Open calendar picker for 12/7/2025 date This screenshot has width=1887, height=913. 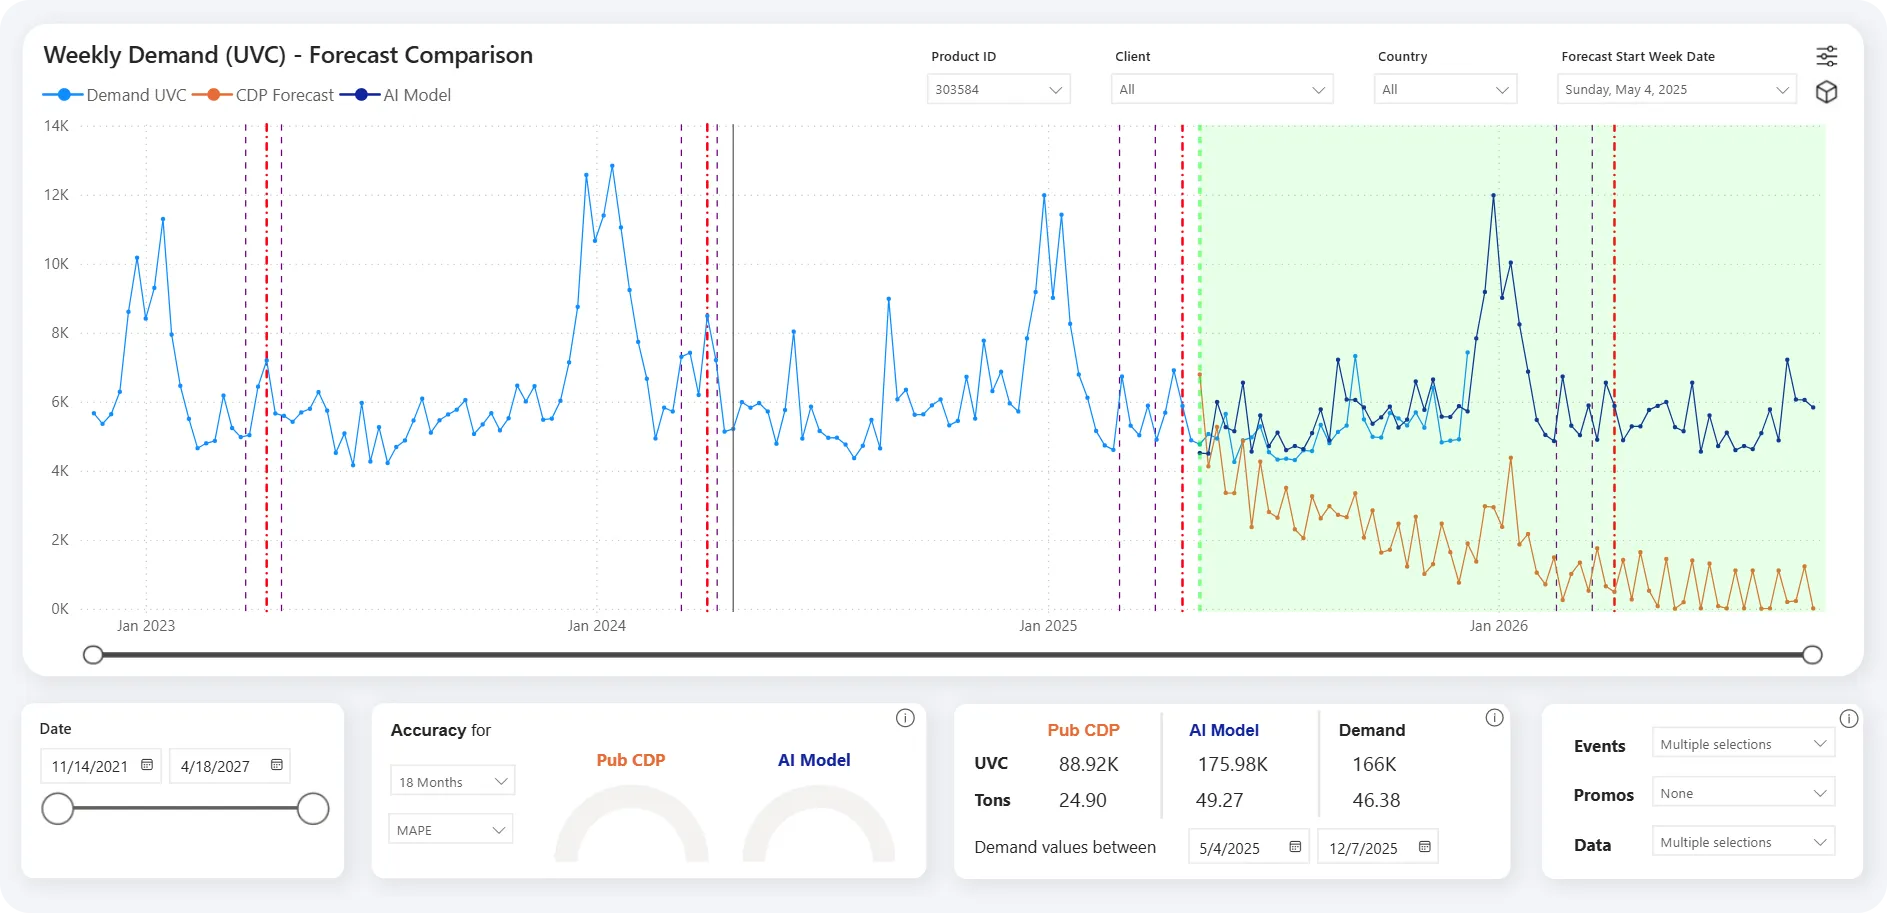(1425, 847)
